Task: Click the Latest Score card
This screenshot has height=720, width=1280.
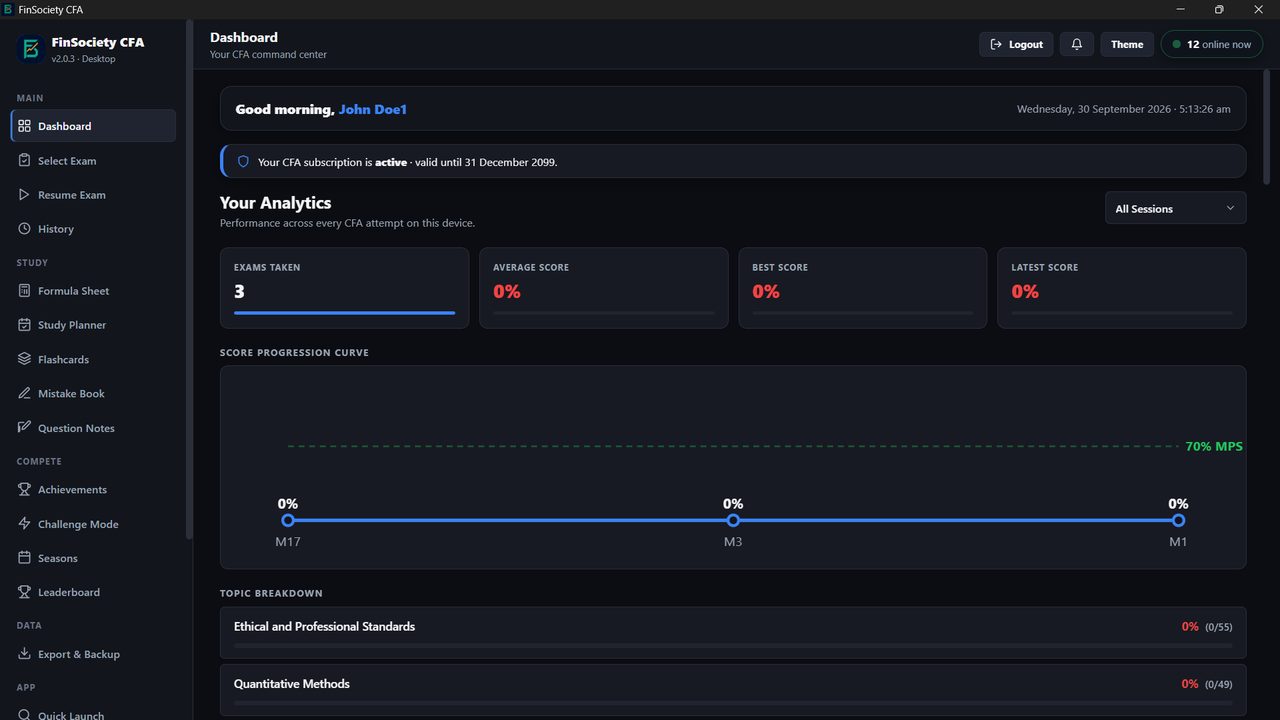Action: point(1121,288)
